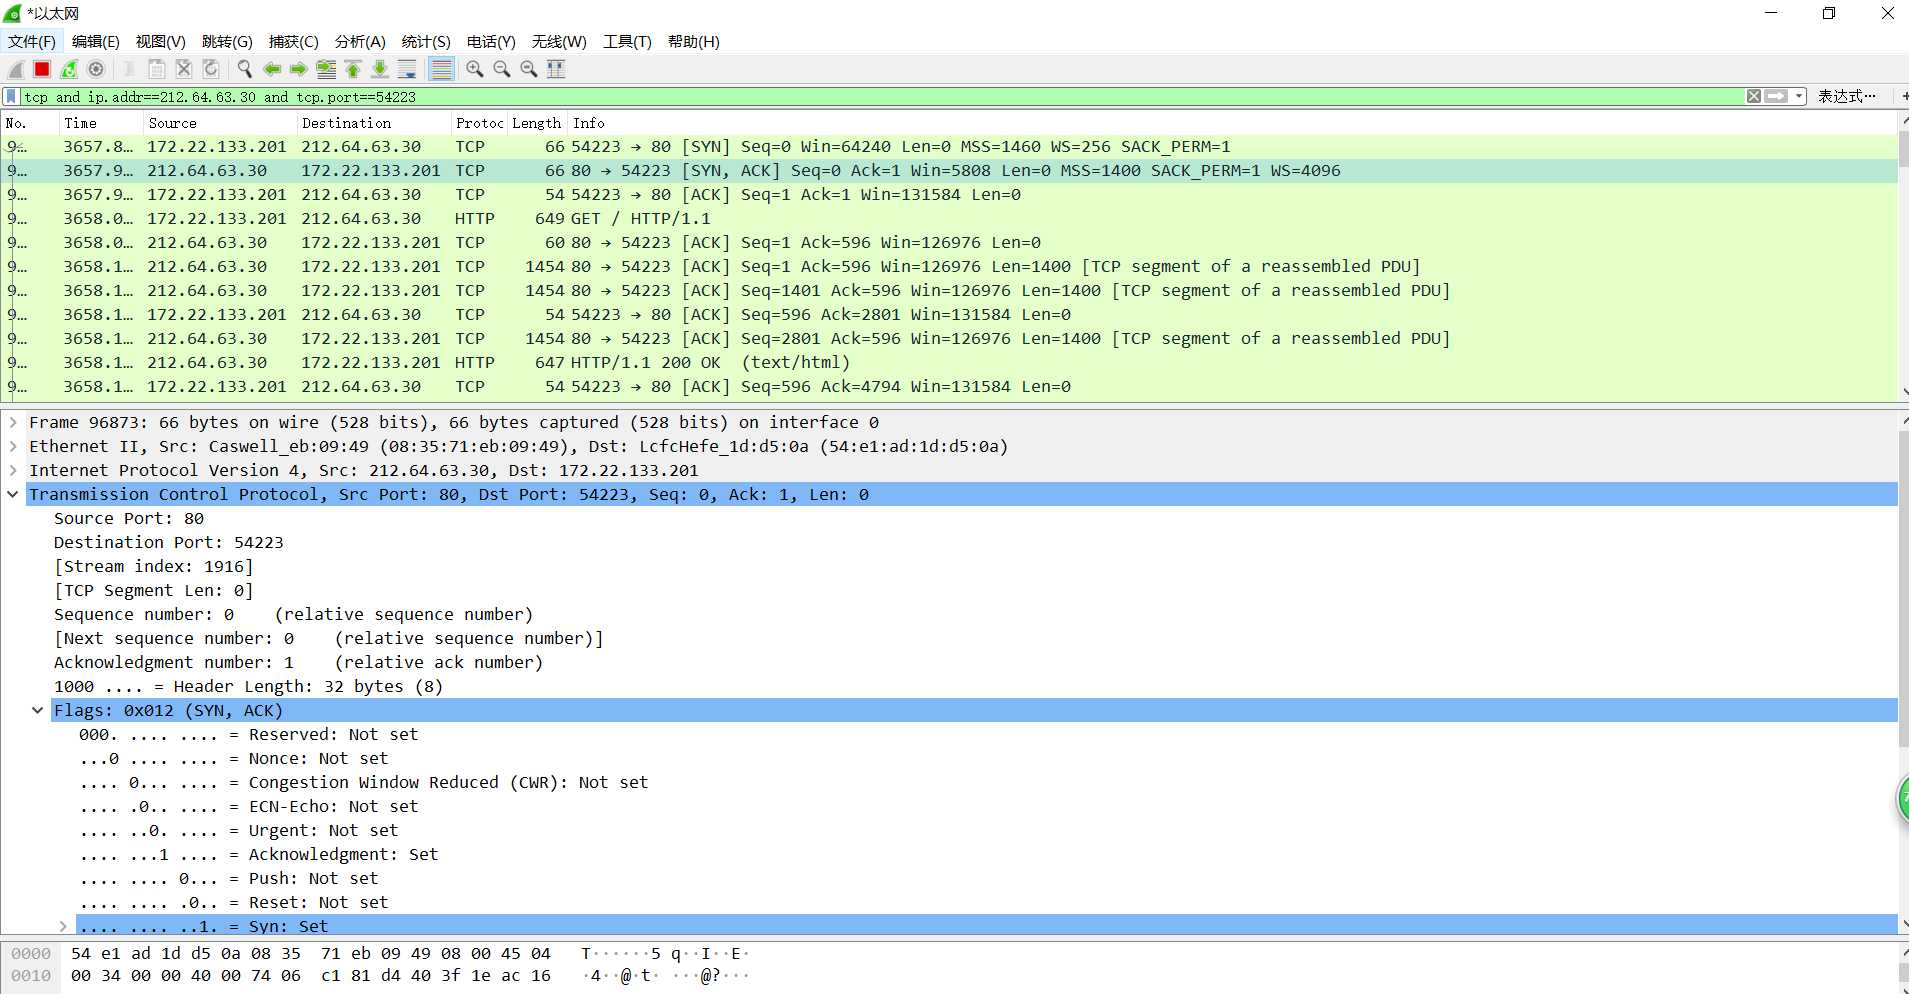
Task: Sort by the Info column header
Action: coord(1230,123)
